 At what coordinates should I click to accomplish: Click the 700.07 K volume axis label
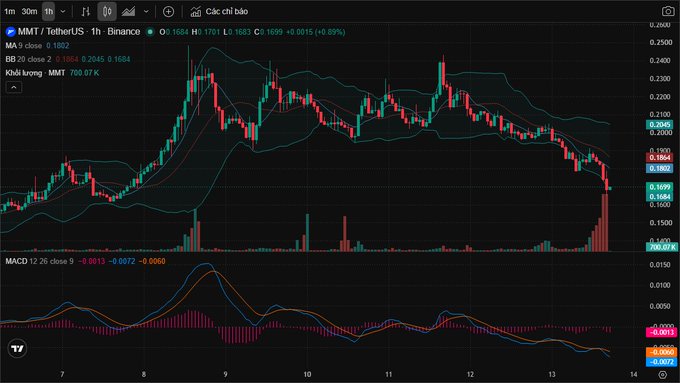[661, 247]
